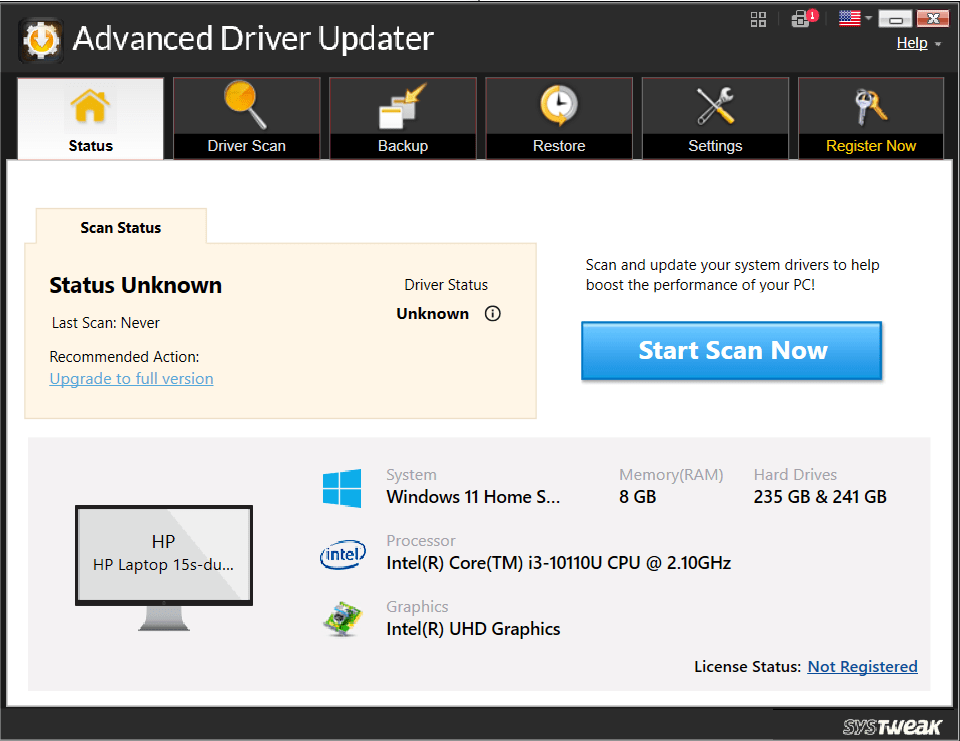Screen dimensions: 960x741
Task: Click the Windows system logo icon
Action: 342,488
